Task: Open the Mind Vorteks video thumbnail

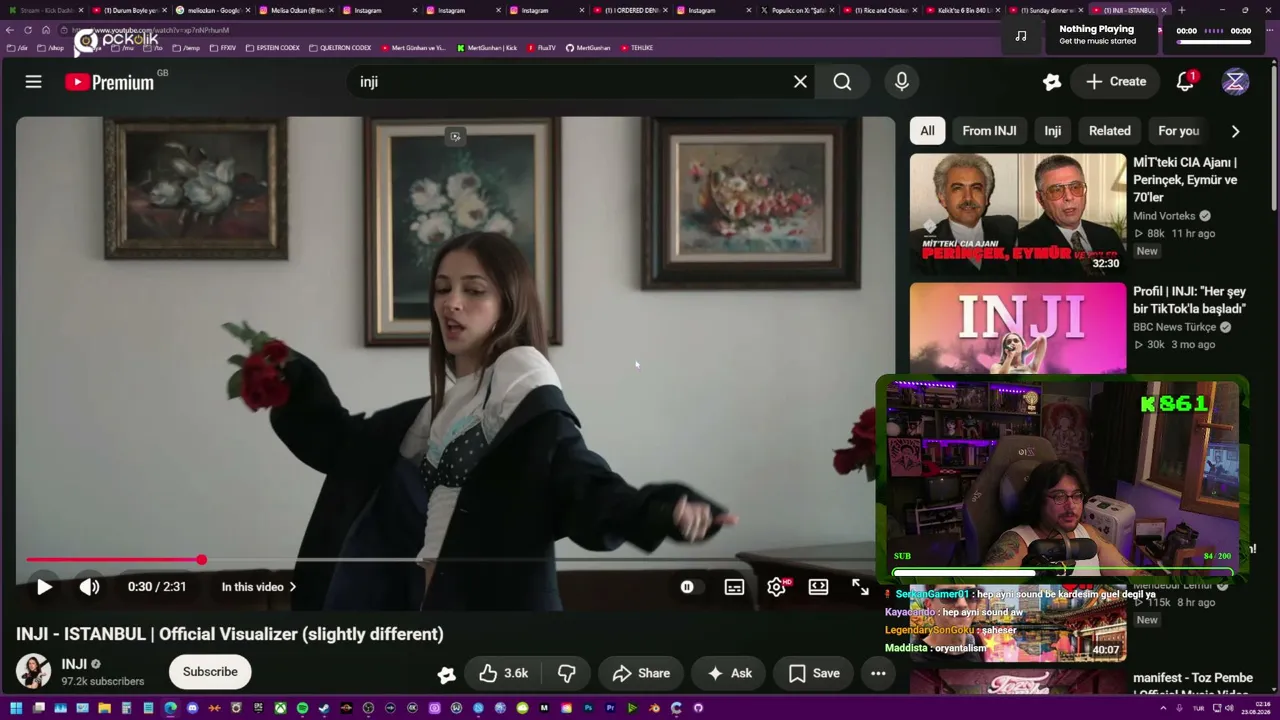Action: coord(1018,214)
